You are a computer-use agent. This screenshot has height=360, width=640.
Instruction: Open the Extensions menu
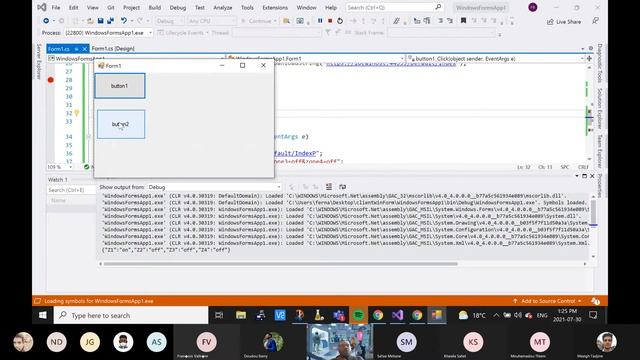[275, 8]
